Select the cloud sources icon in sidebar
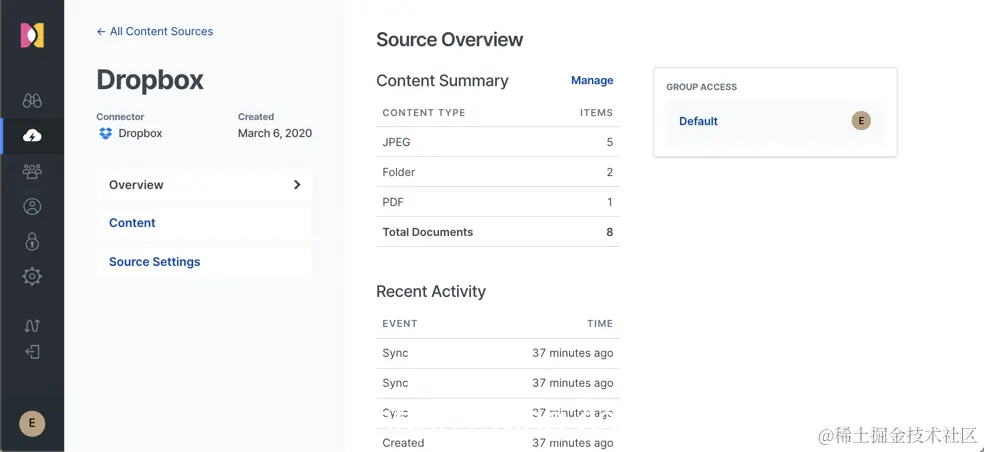 point(32,135)
